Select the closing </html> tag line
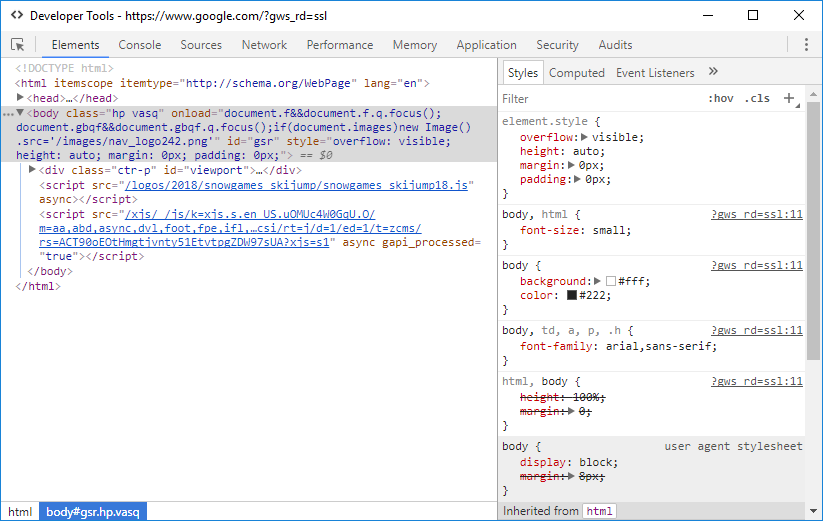The height and width of the screenshot is (521, 823). click(x=38, y=286)
